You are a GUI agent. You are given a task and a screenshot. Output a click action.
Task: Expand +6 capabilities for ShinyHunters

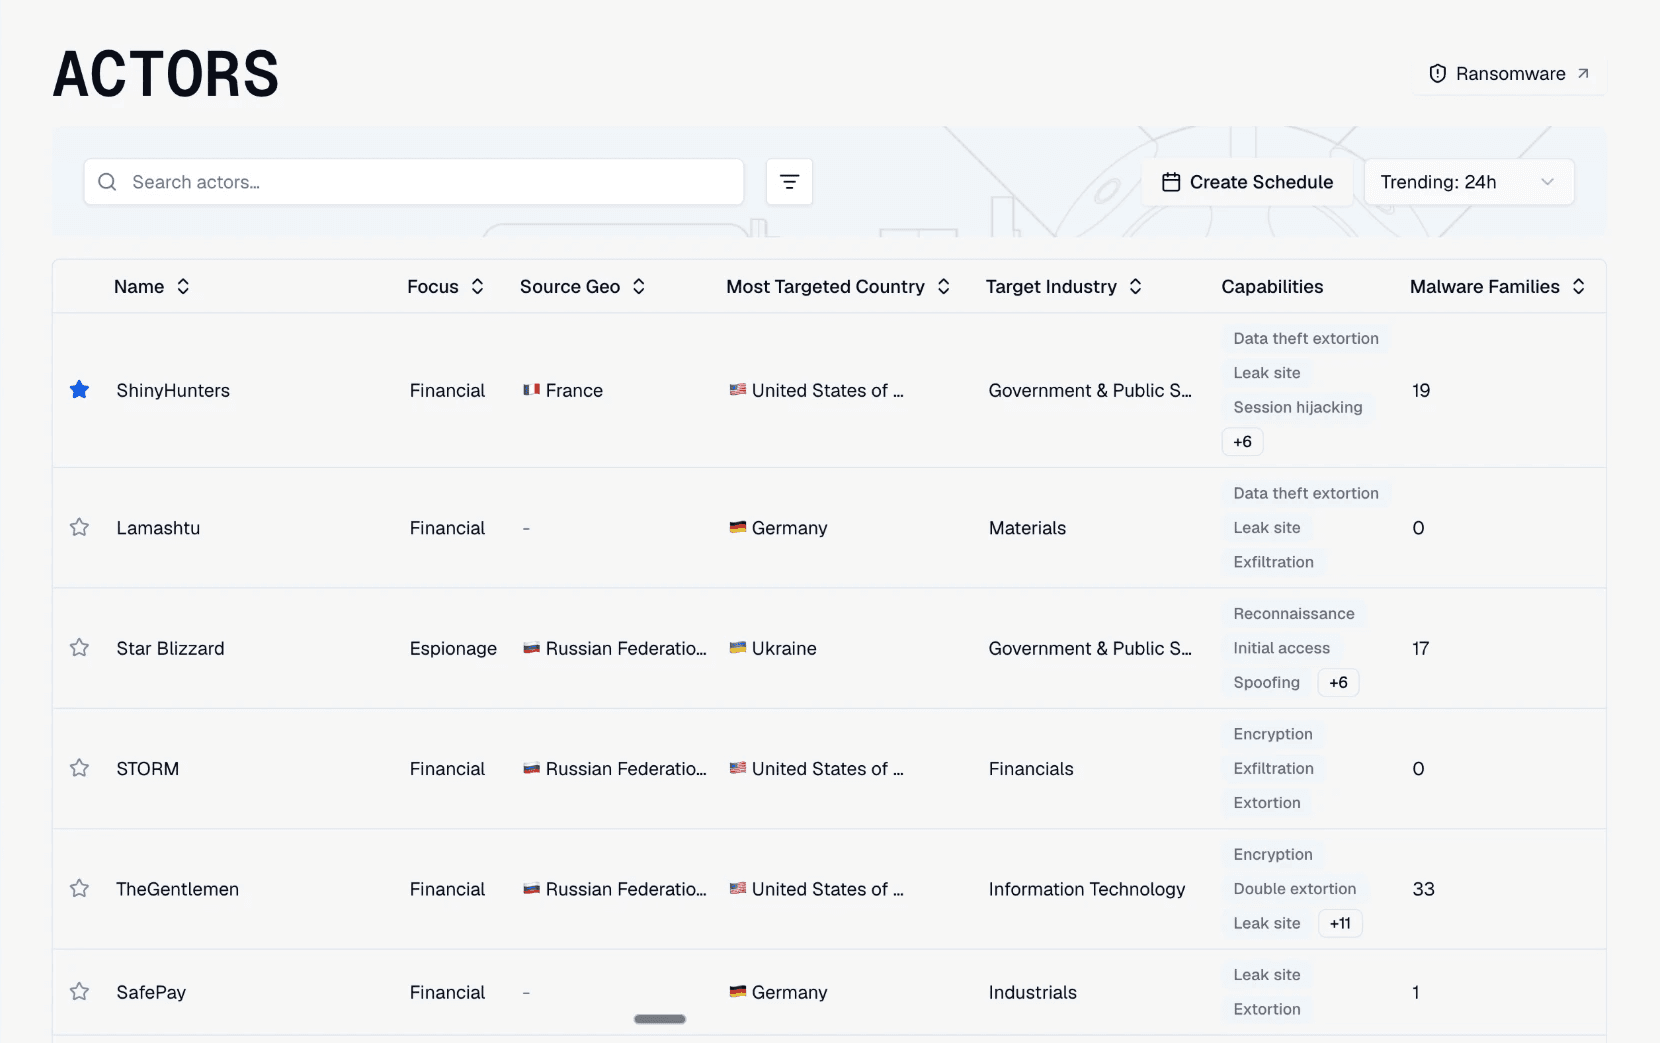click(x=1242, y=442)
